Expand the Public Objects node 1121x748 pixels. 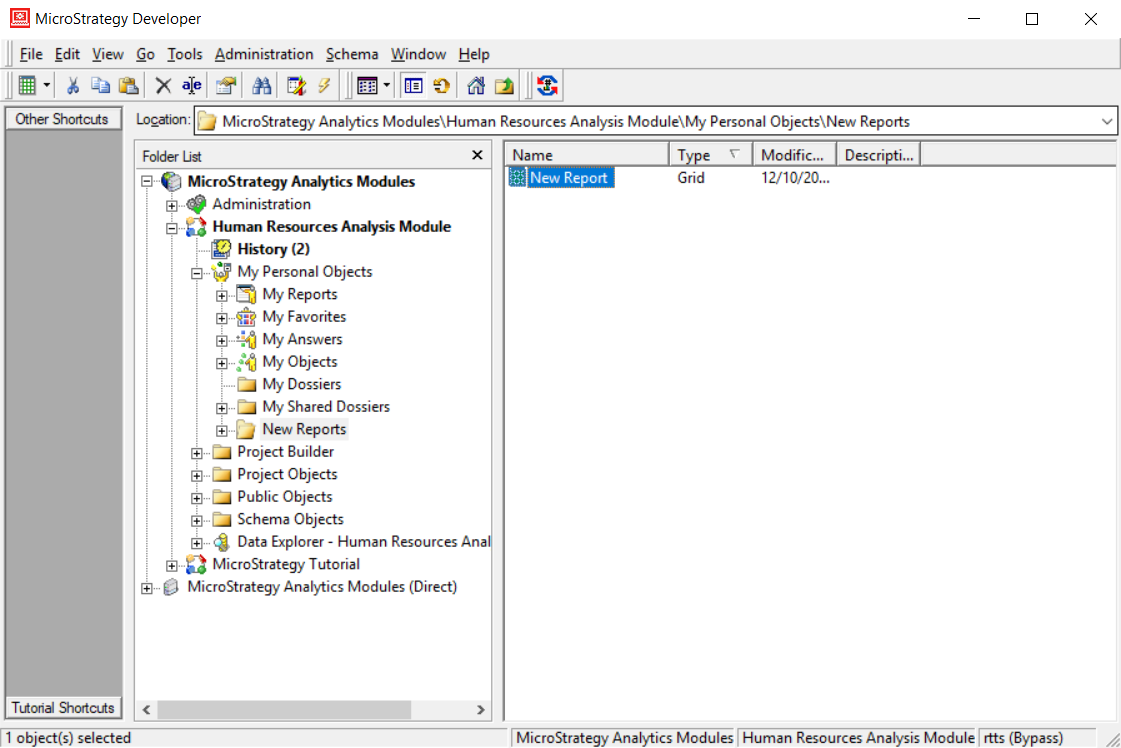click(x=197, y=498)
